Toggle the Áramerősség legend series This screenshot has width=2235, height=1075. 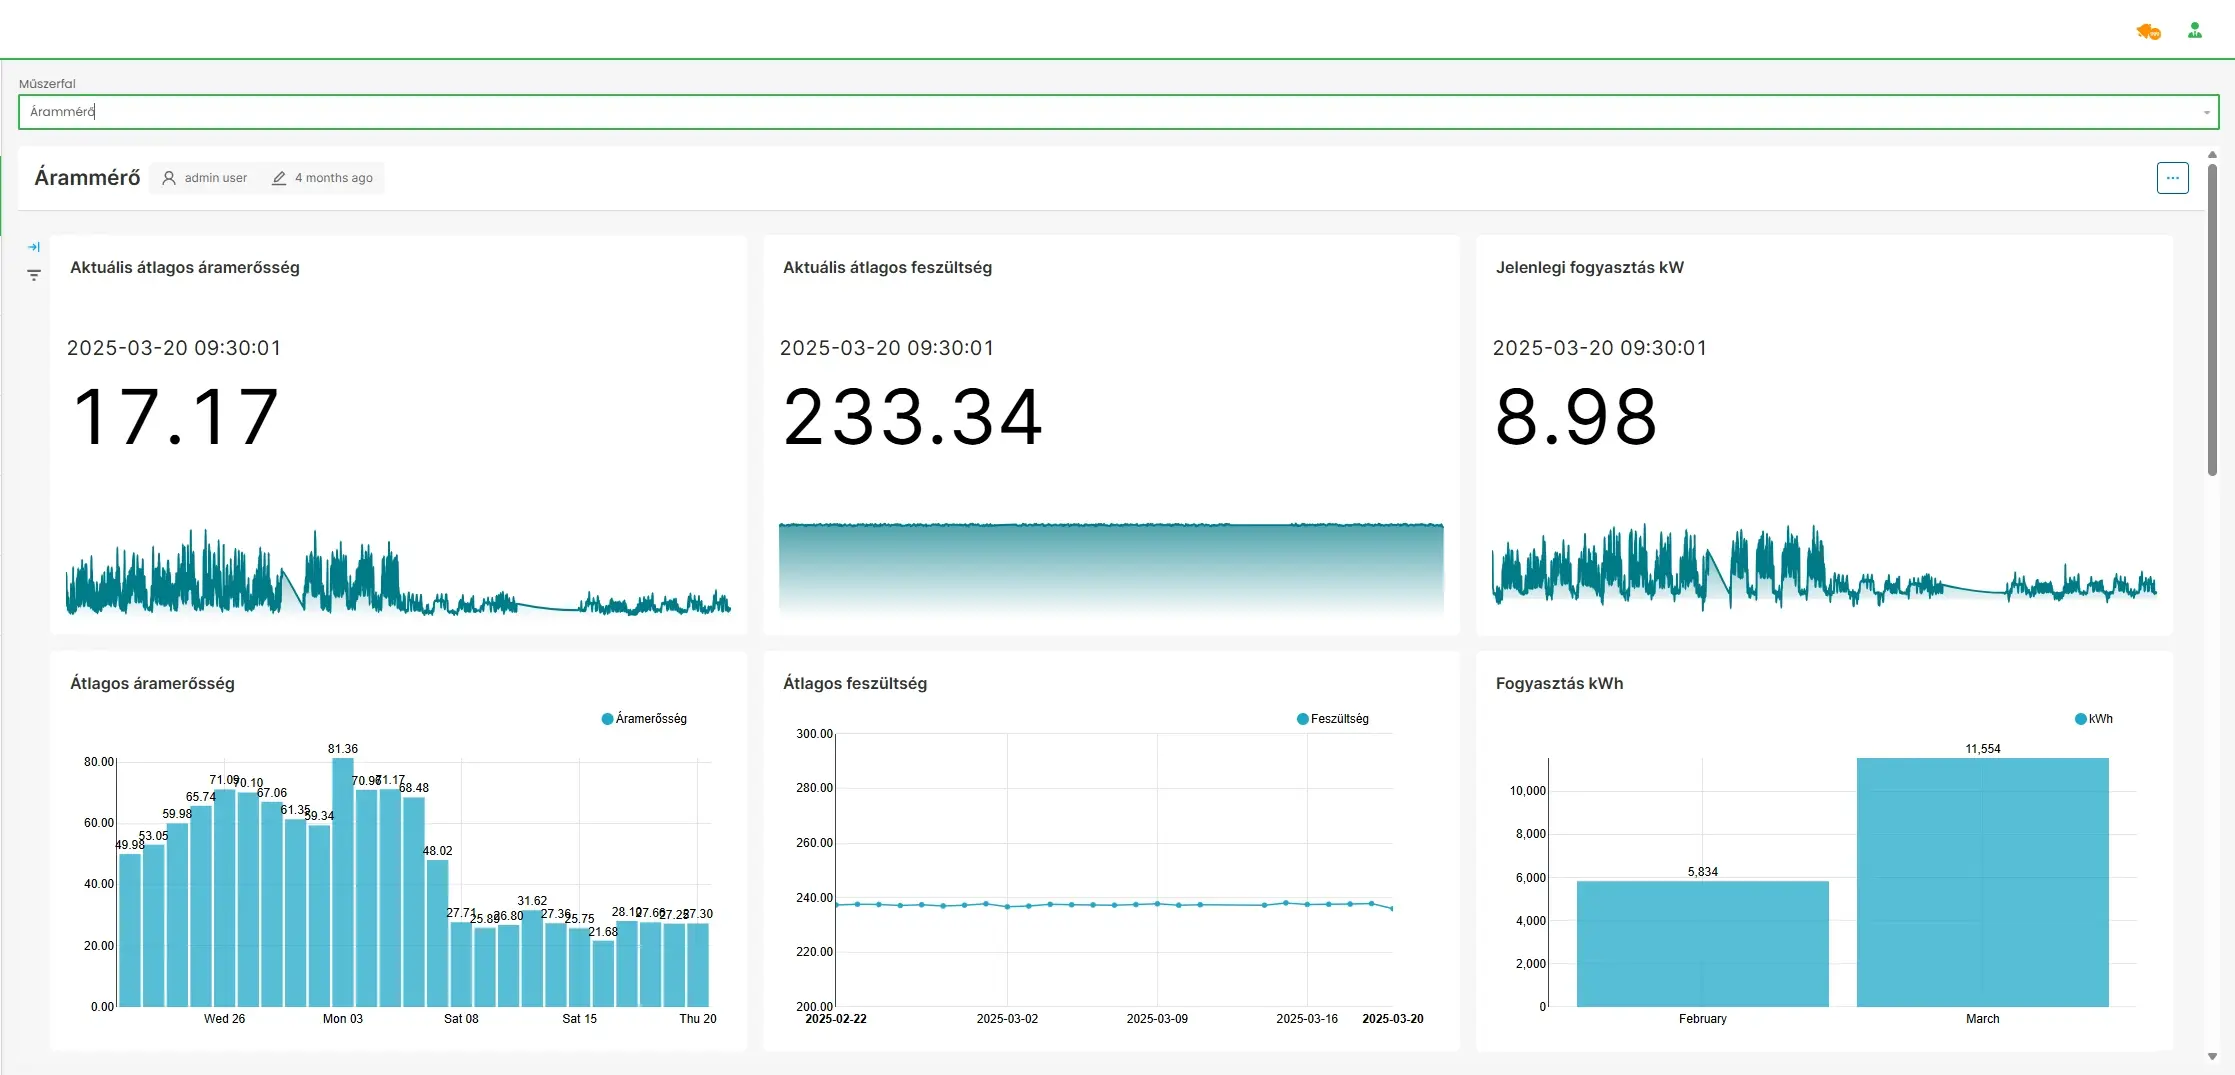[x=644, y=719]
